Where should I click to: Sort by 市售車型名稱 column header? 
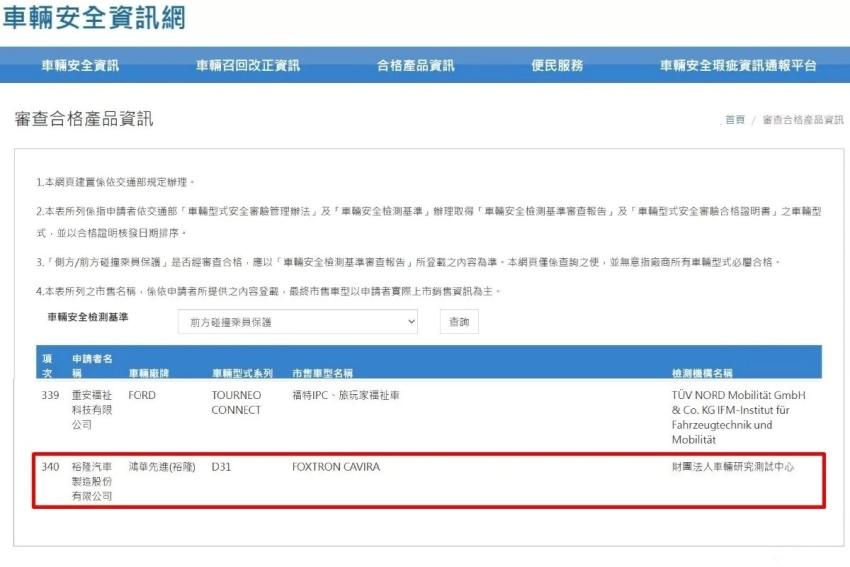(323, 373)
